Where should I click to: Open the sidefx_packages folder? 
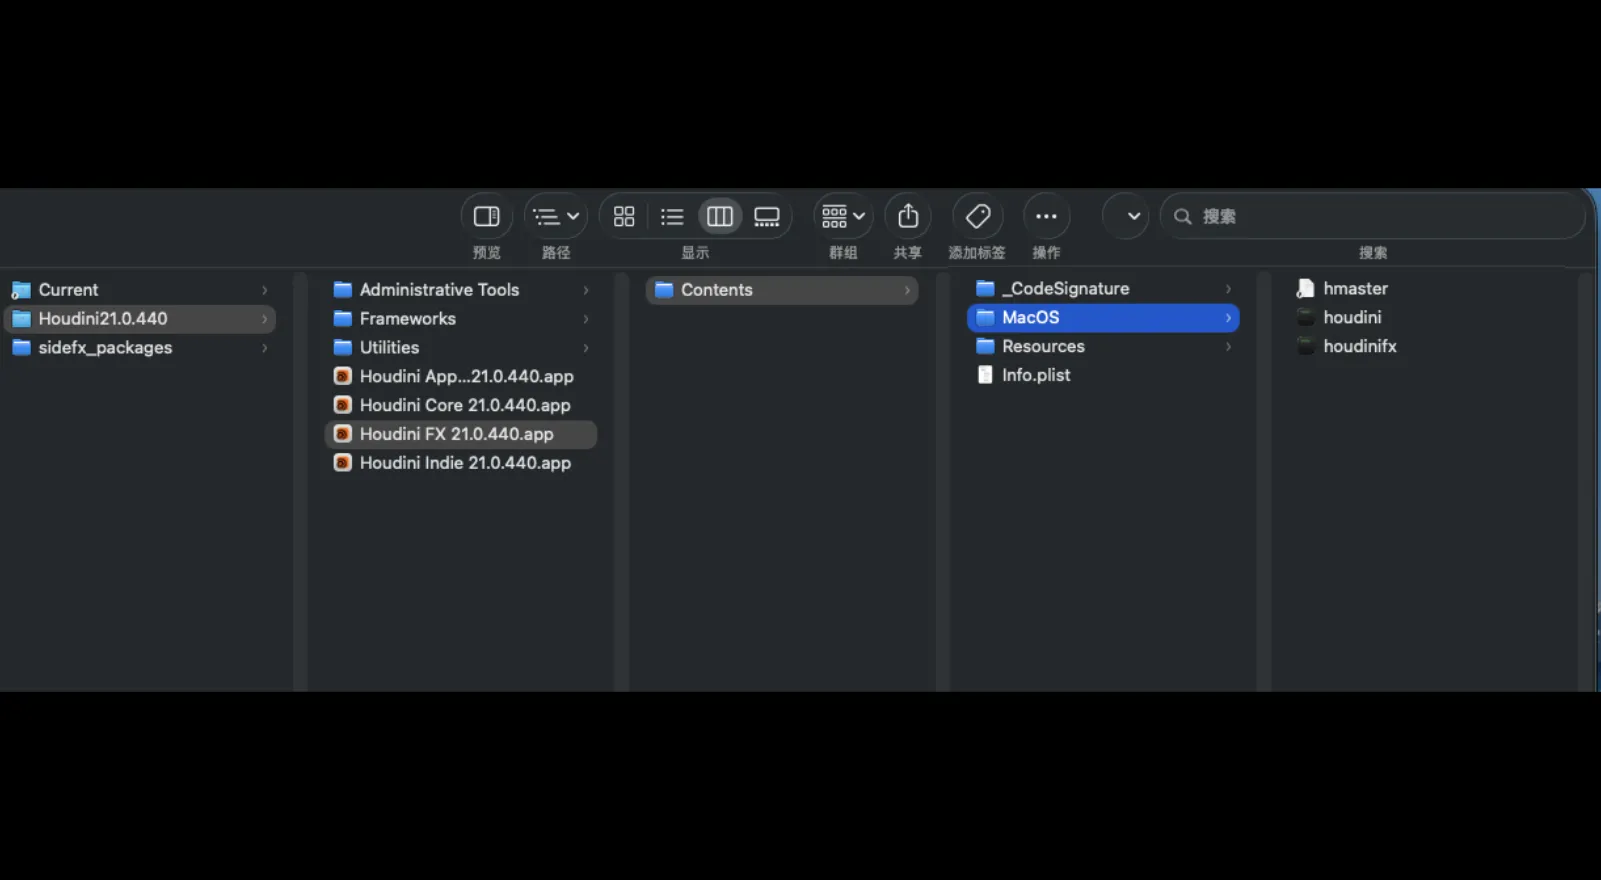tap(105, 348)
